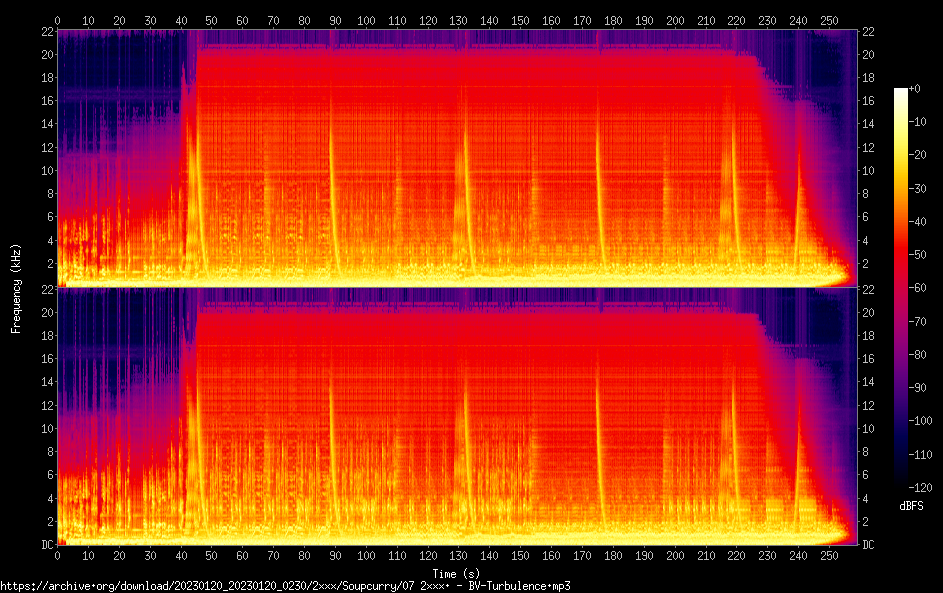Screen dimensions: 943x593
Task: Click the 90 tick on bottom time axis
Action: coord(335,555)
